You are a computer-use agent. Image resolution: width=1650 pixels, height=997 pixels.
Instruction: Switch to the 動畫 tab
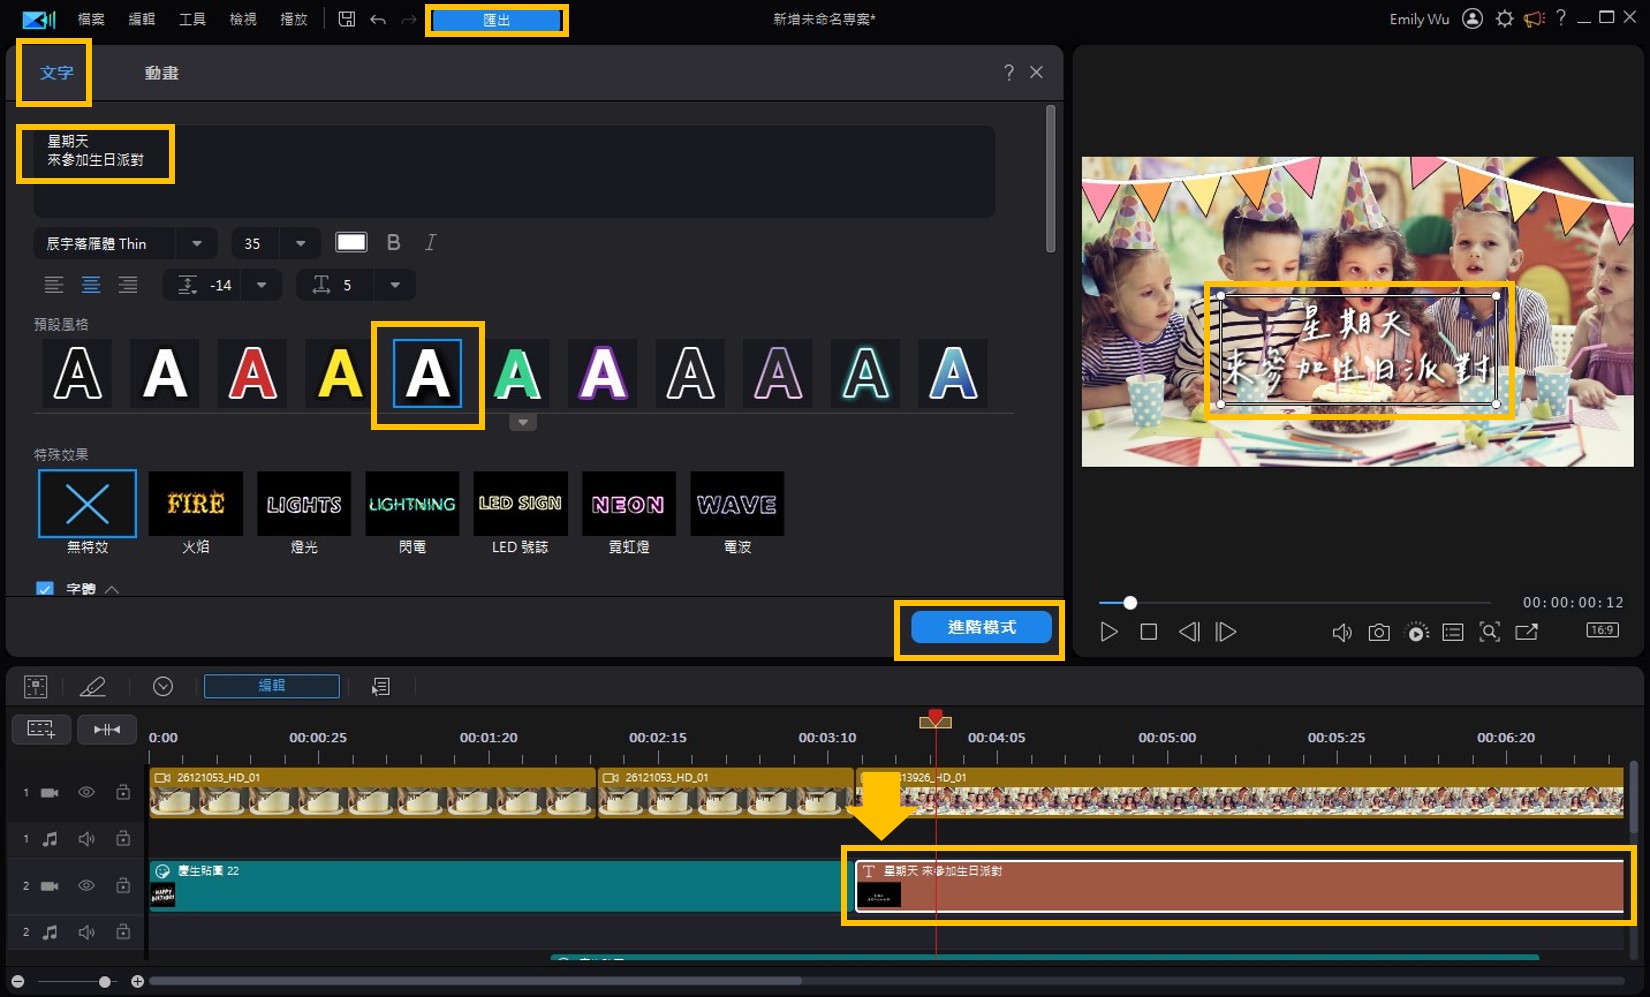point(161,73)
